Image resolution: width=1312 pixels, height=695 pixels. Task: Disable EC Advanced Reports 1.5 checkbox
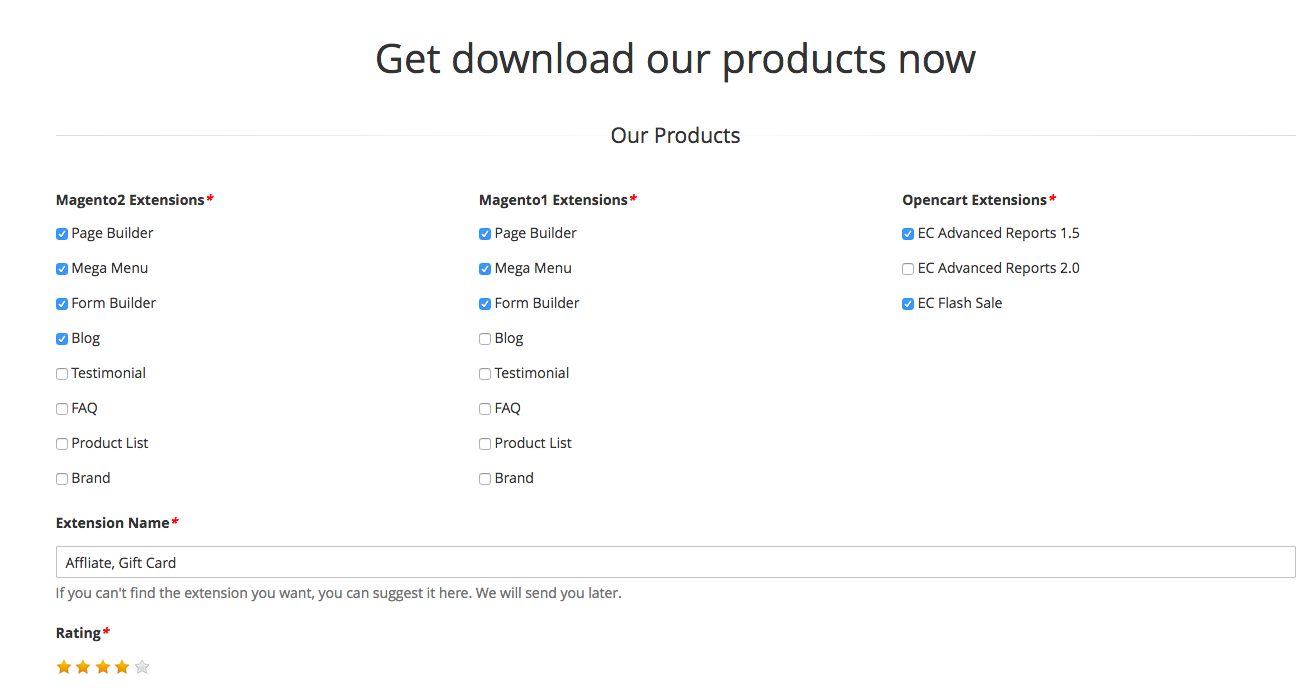coord(908,234)
